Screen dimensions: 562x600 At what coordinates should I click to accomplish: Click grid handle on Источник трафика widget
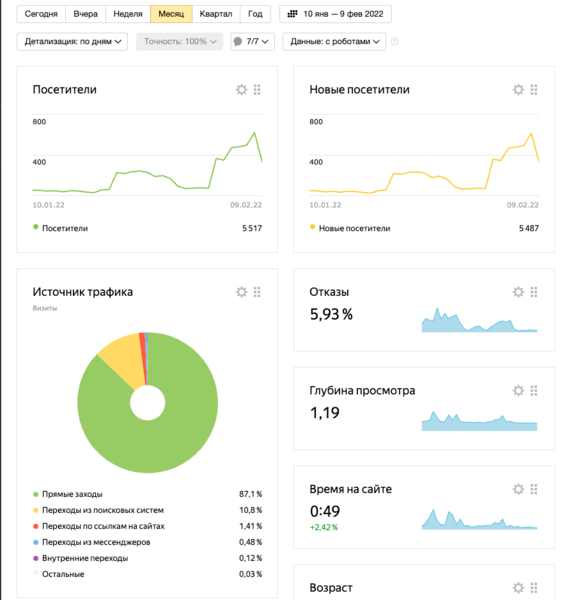(x=257, y=292)
